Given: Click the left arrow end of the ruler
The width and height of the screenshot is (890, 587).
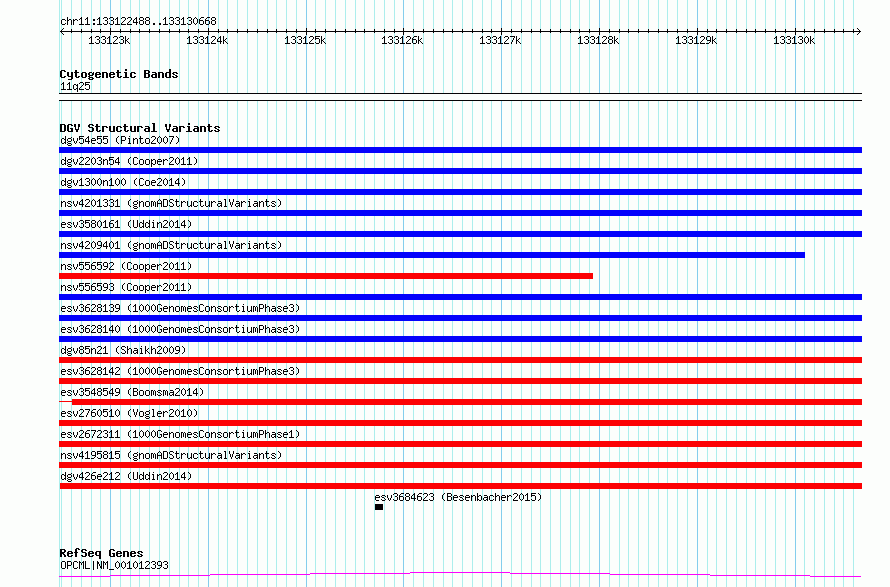Looking at the screenshot, I should click(x=62, y=31).
